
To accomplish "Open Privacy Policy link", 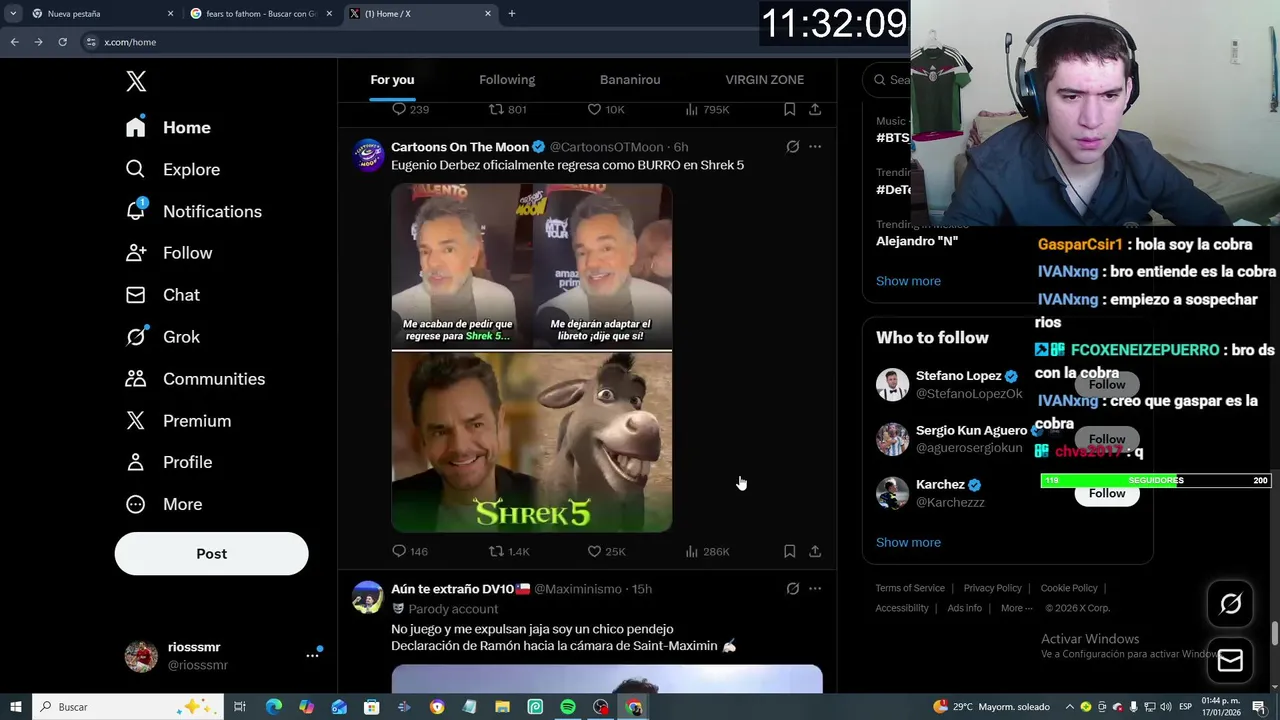I will pos(992,588).
